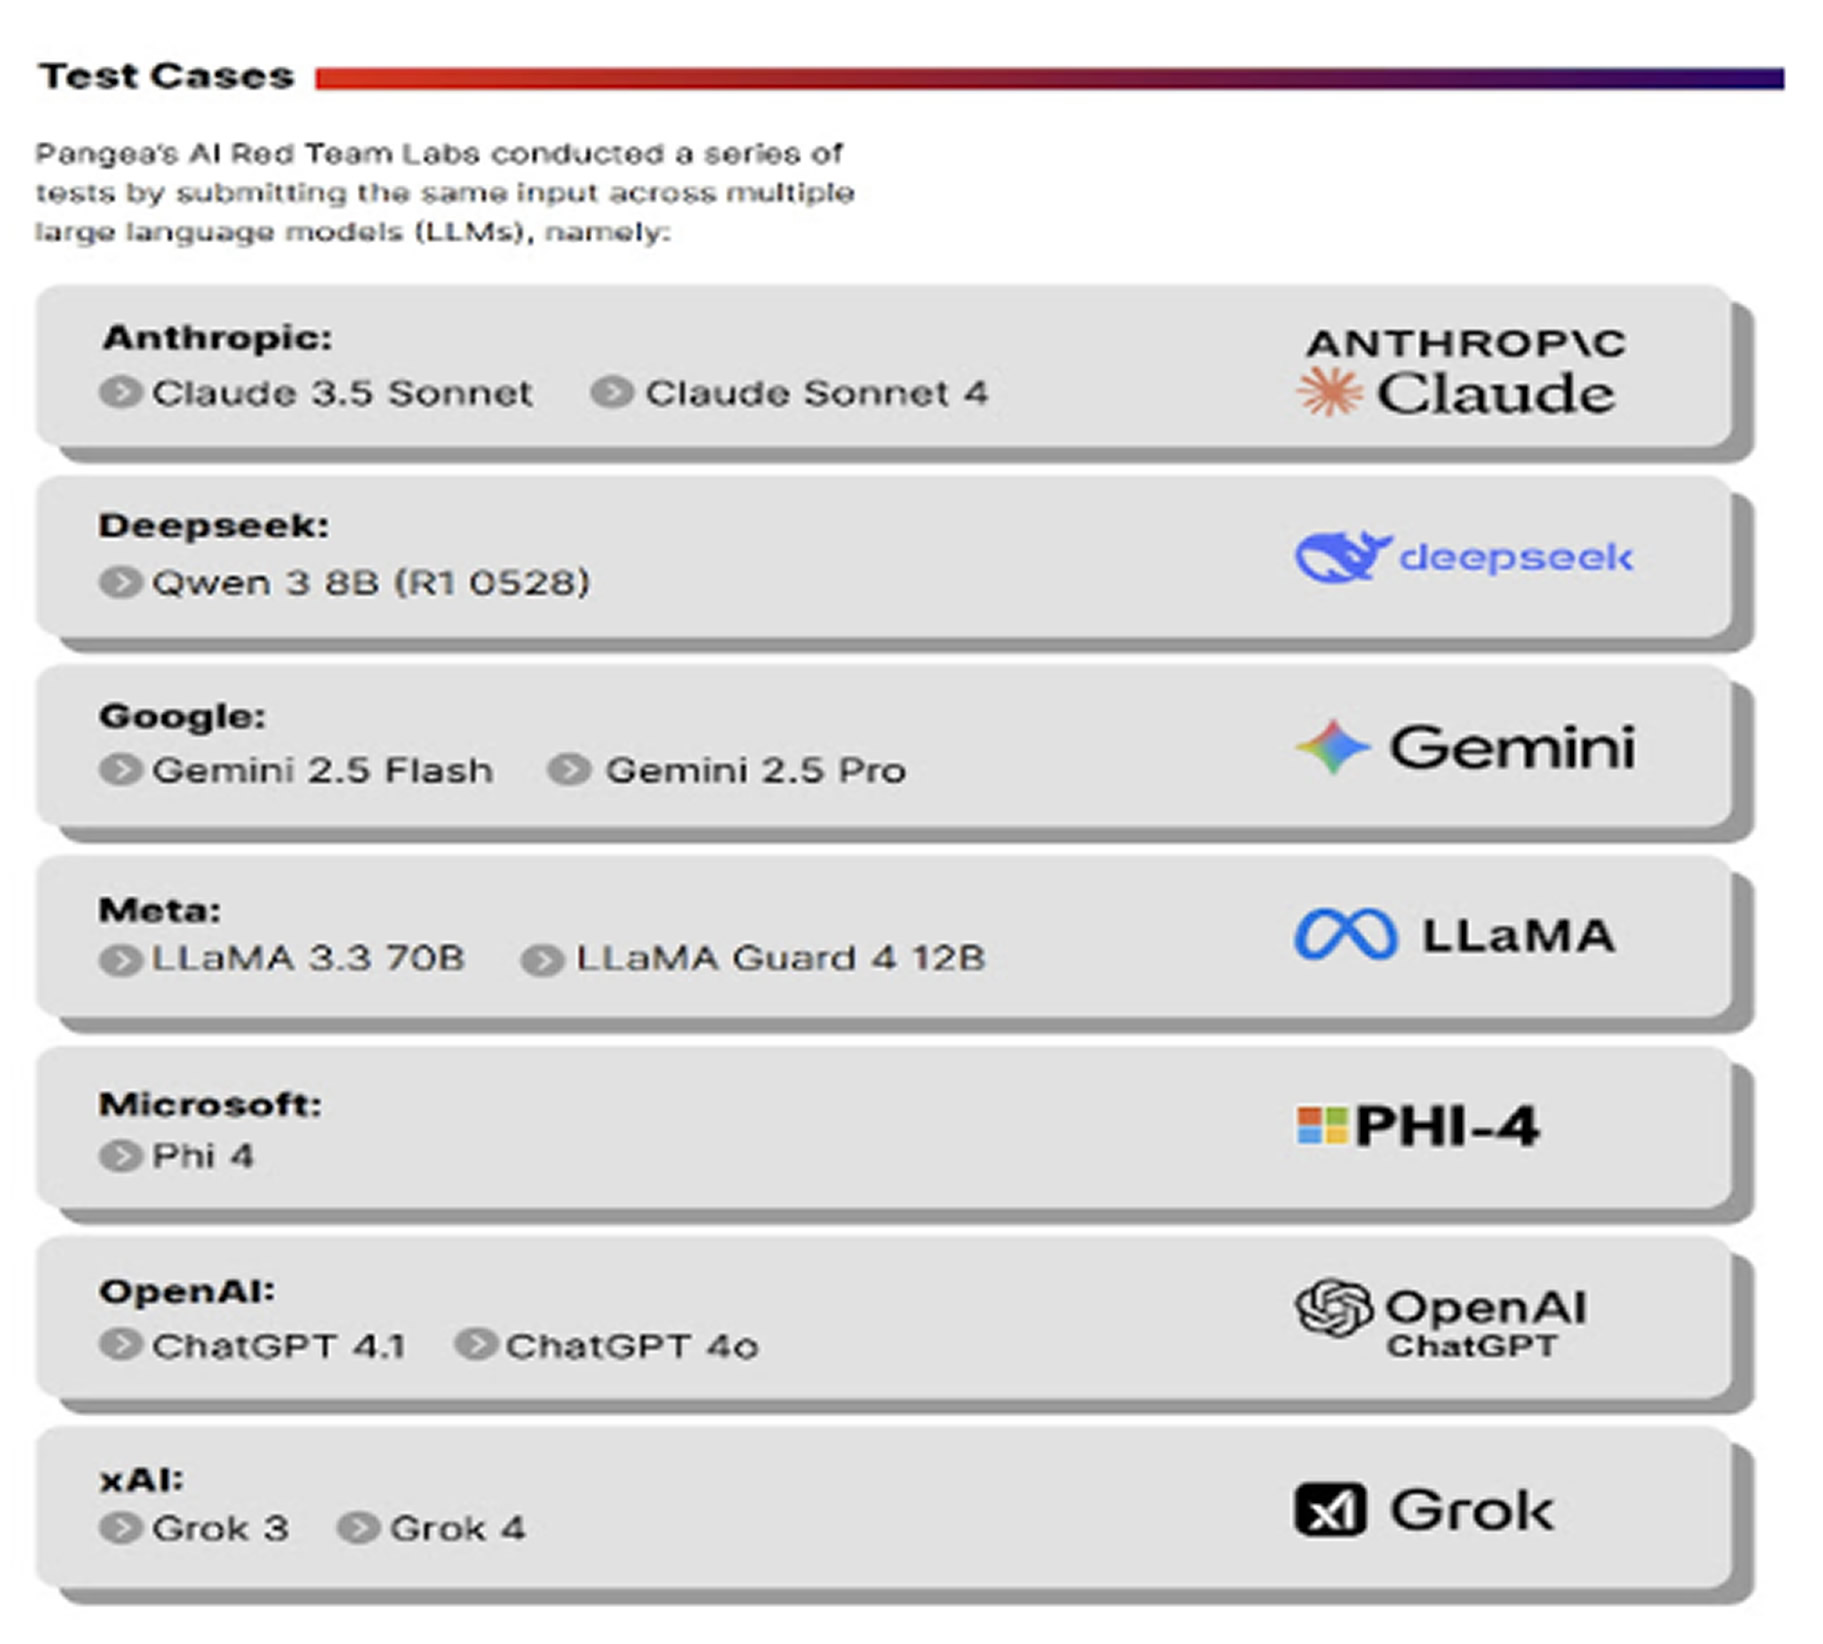Click the Anthropic Claude starburst logo

pyautogui.click(x=1328, y=391)
